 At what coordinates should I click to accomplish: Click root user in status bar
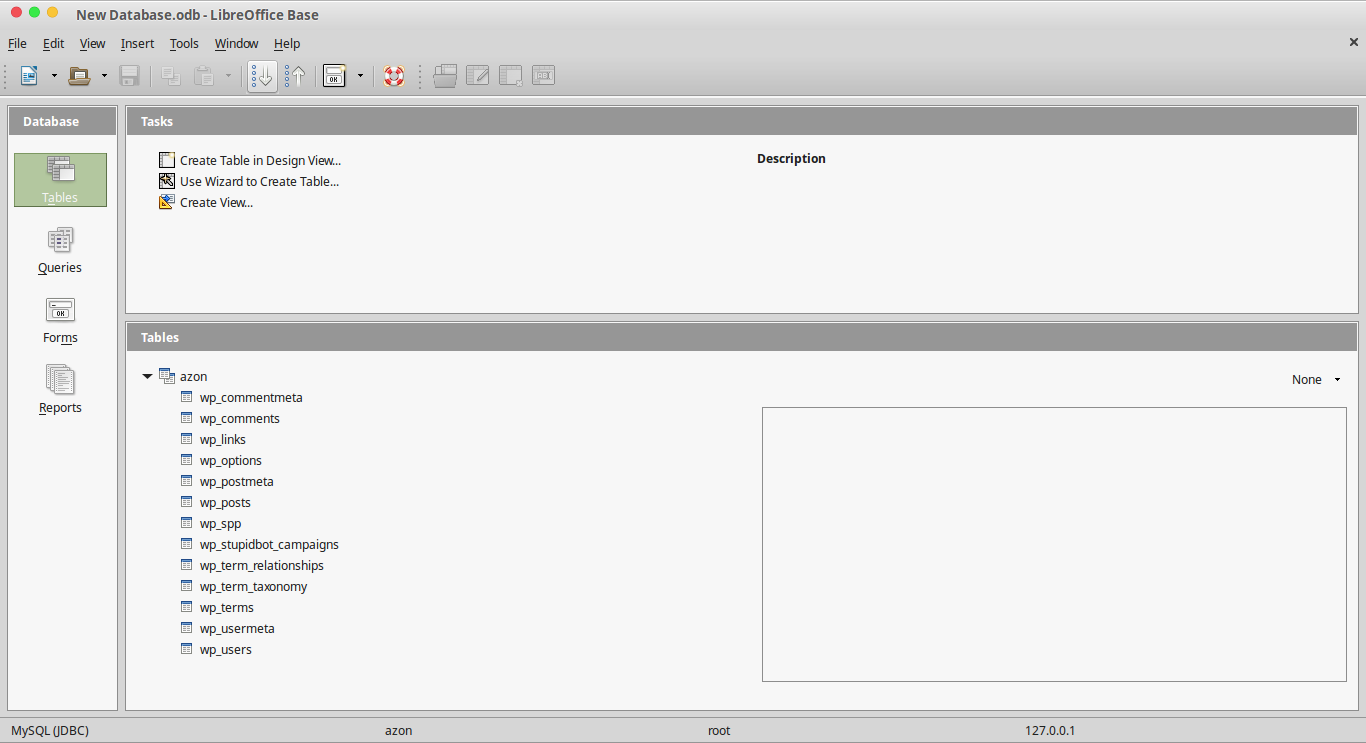[x=719, y=731]
